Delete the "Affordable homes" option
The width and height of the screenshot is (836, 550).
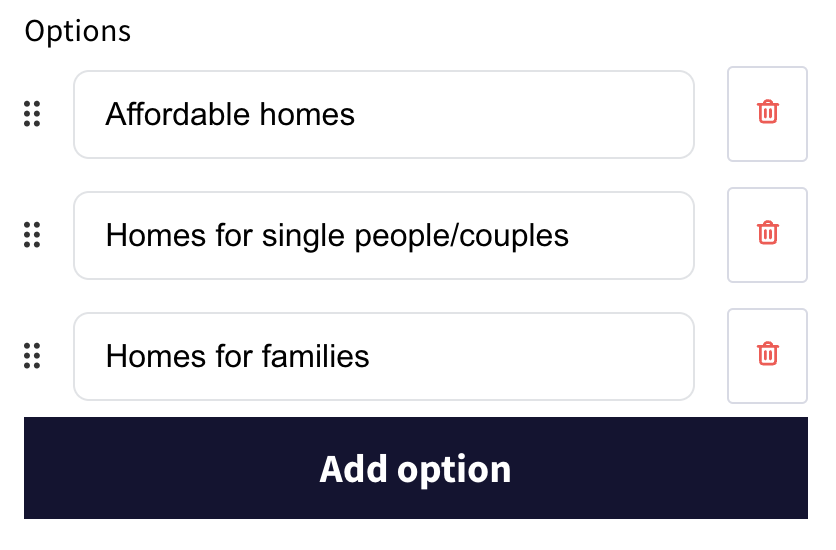coord(767,113)
